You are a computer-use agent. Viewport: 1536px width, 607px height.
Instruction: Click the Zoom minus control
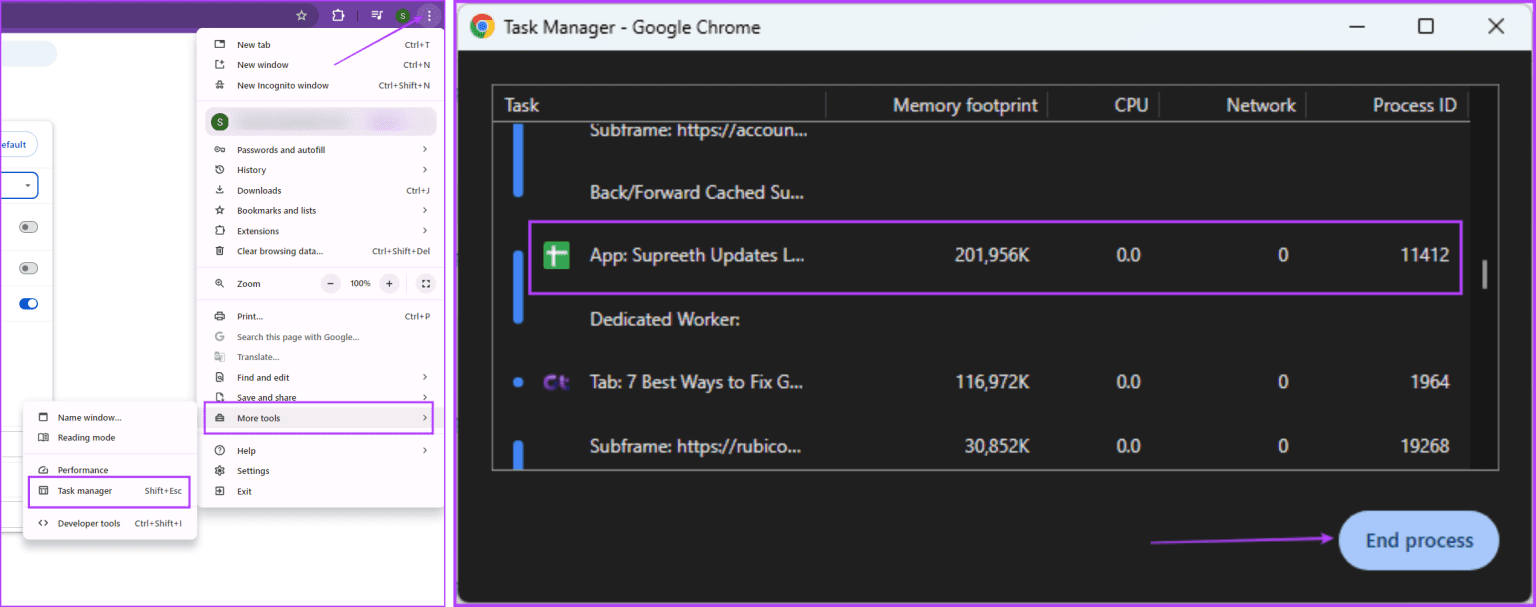(330, 283)
